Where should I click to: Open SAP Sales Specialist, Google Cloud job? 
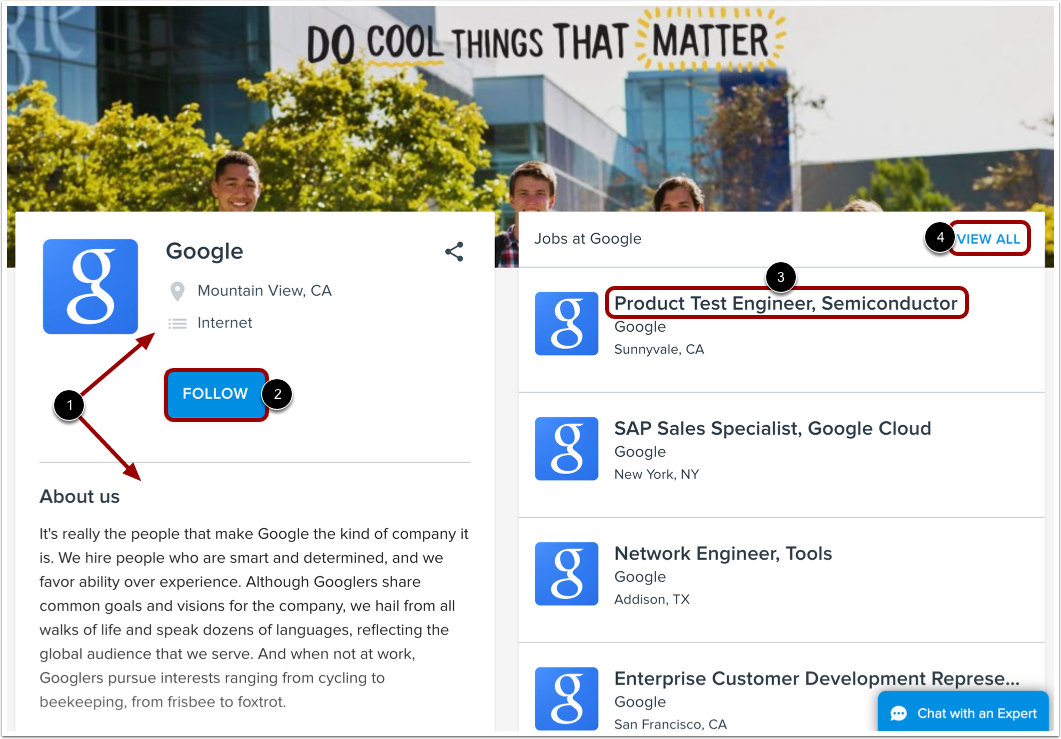click(772, 428)
